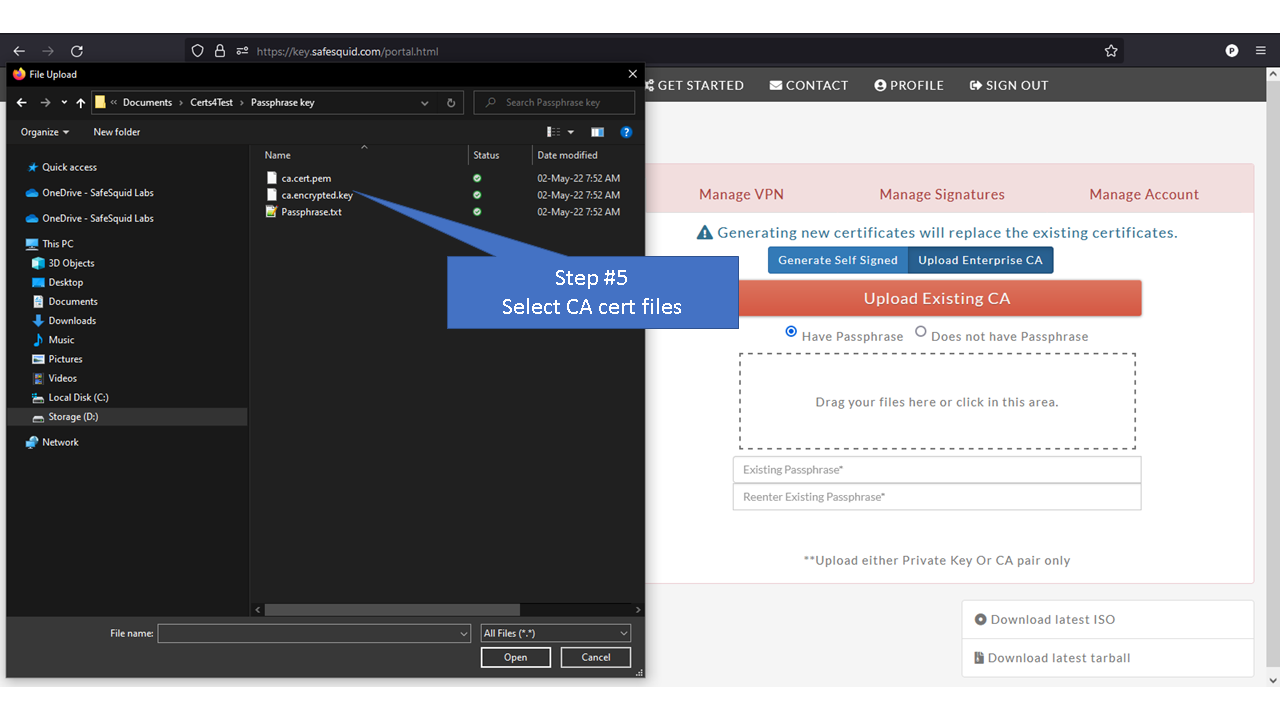Screen dimensions: 1280x720
Task: Click the refresh icon next to address bar
Action: 449,102
